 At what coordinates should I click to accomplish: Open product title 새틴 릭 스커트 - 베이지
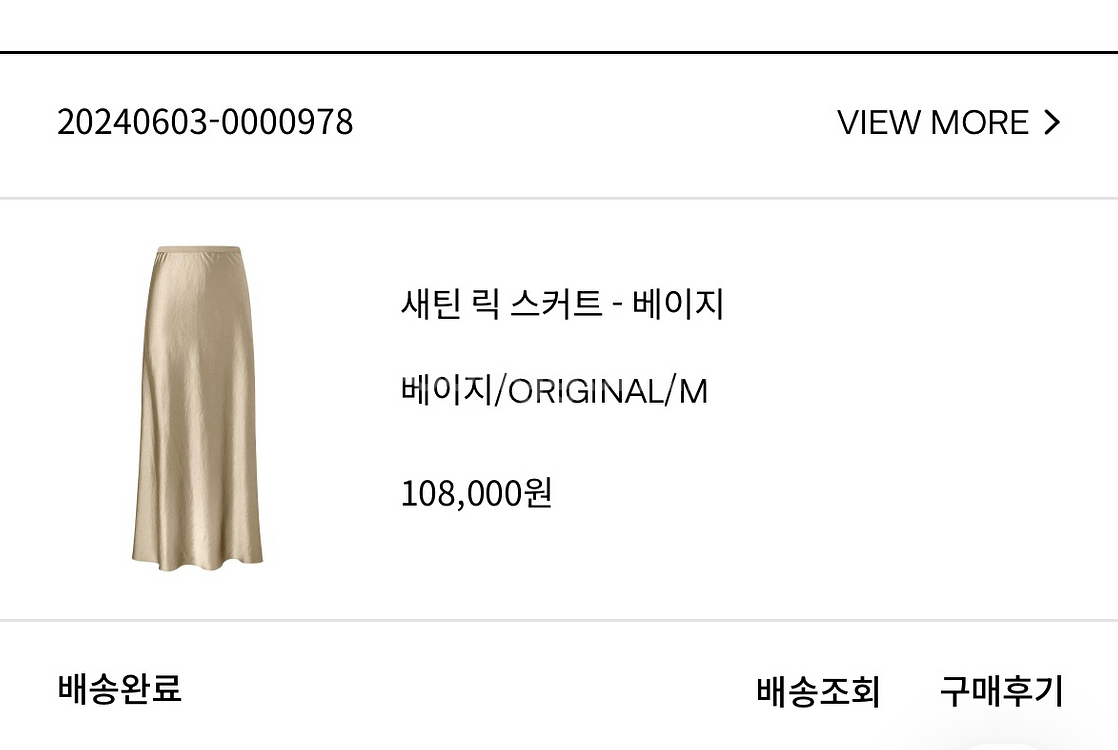(562, 304)
